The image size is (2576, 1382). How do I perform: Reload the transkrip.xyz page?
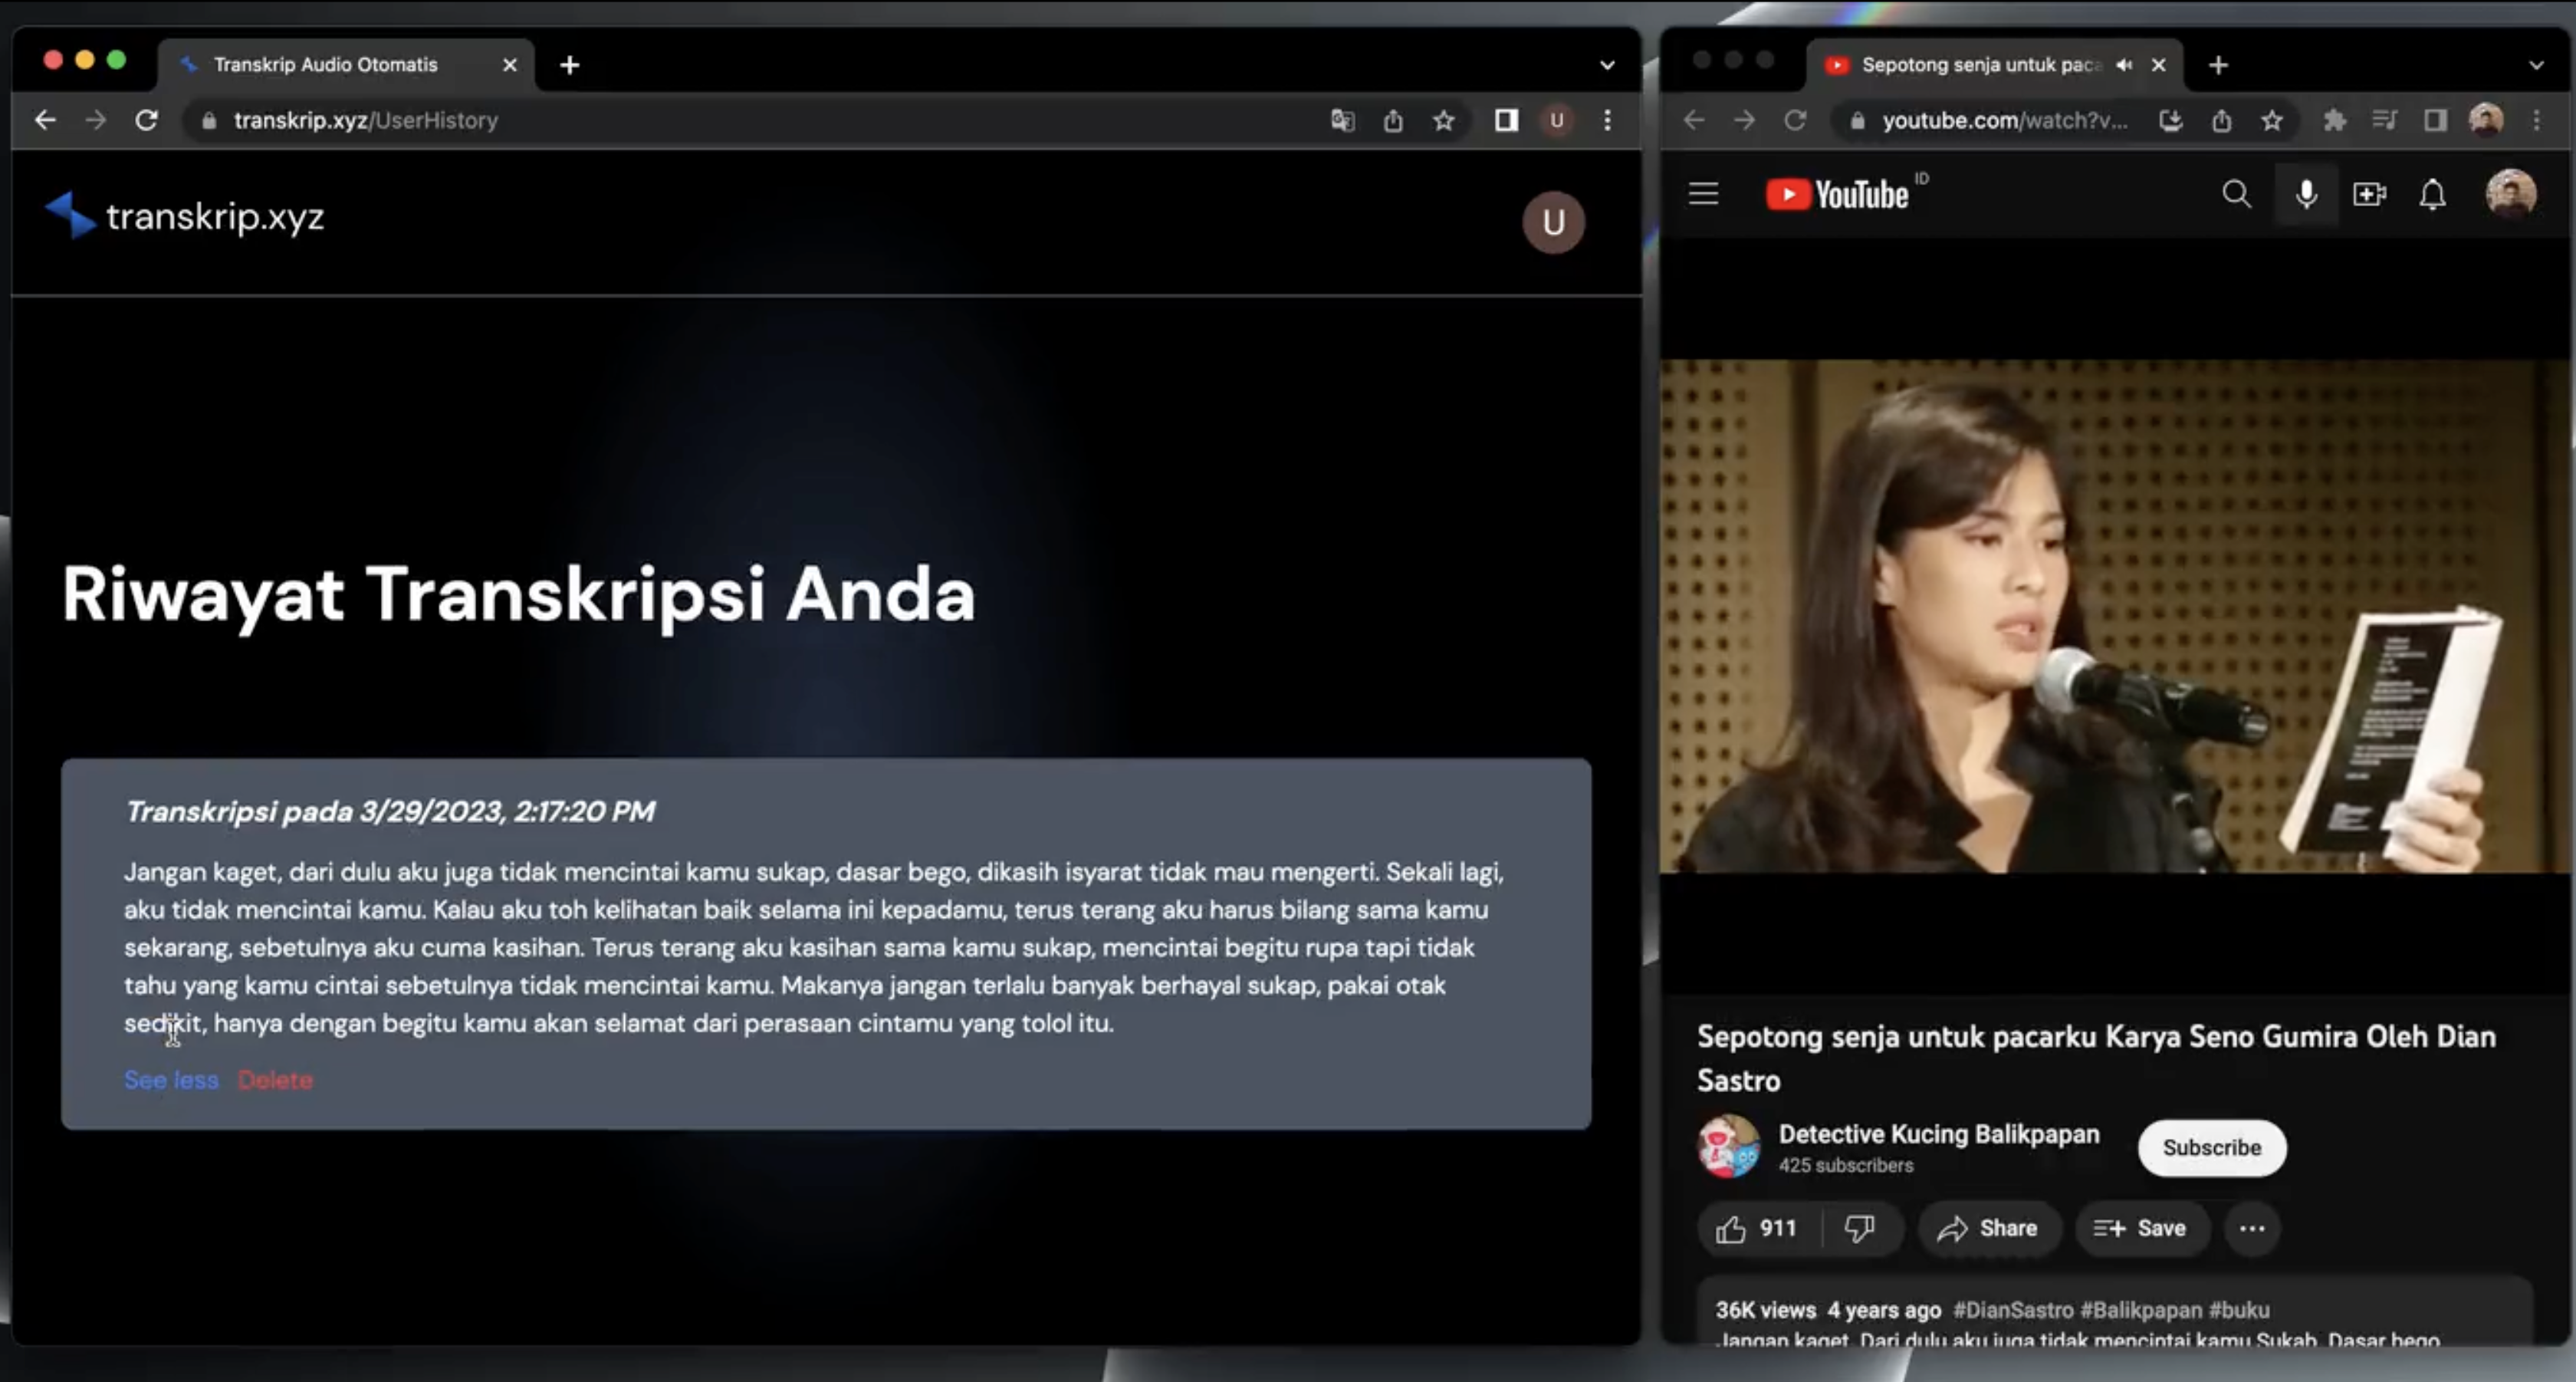[147, 120]
